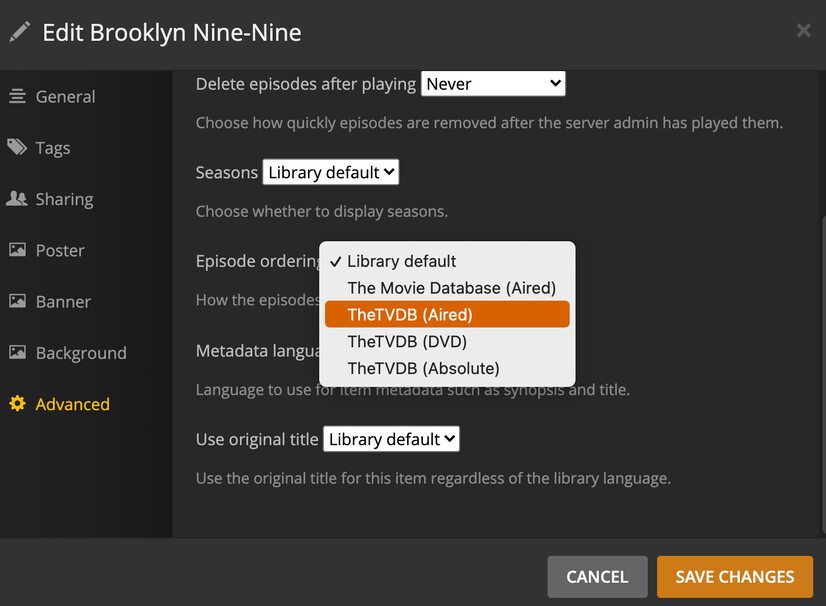Click the Advanced gear icon
This screenshot has height=606, width=826.
[x=17, y=404]
